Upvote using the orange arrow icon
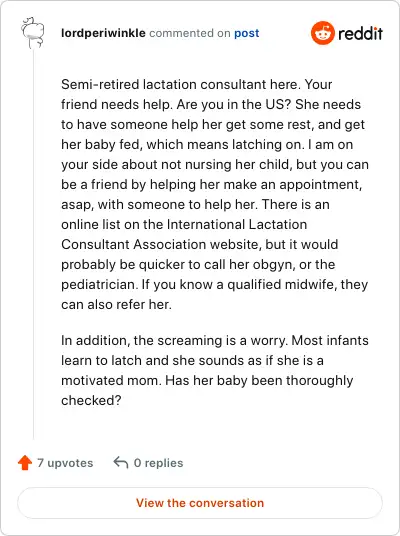The height and width of the screenshot is (536, 400). pos(25,463)
